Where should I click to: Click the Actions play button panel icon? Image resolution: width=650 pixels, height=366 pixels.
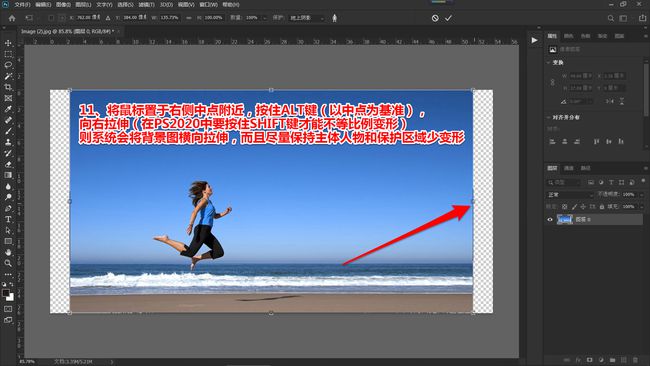534,40
